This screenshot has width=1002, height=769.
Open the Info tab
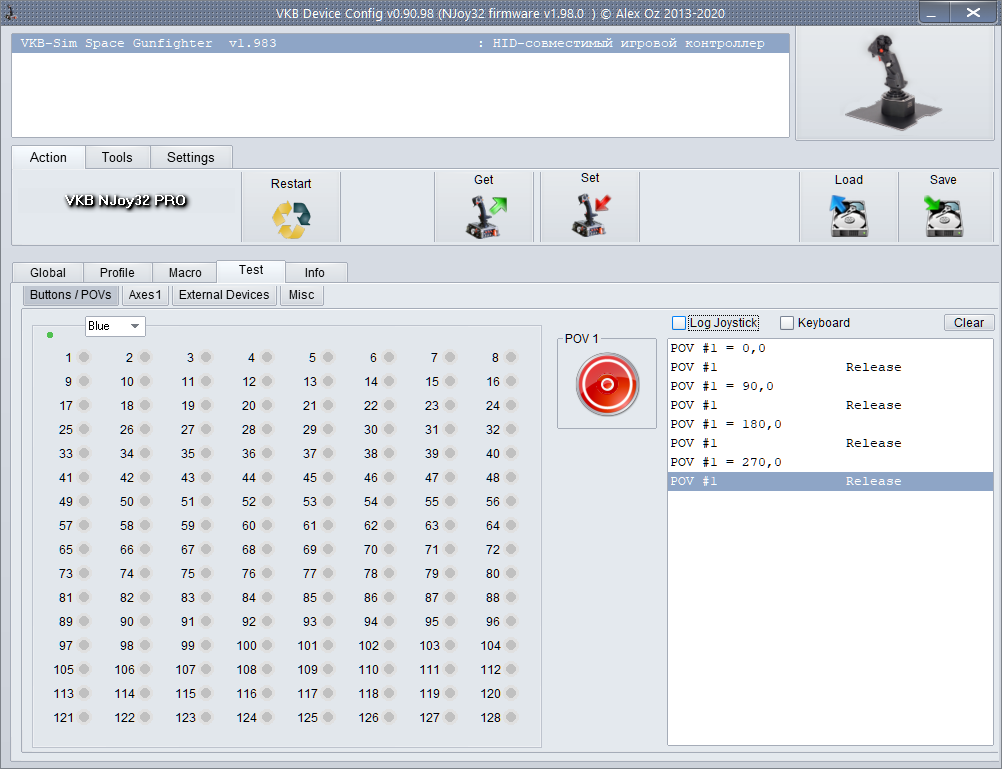[x=314, y=272]
